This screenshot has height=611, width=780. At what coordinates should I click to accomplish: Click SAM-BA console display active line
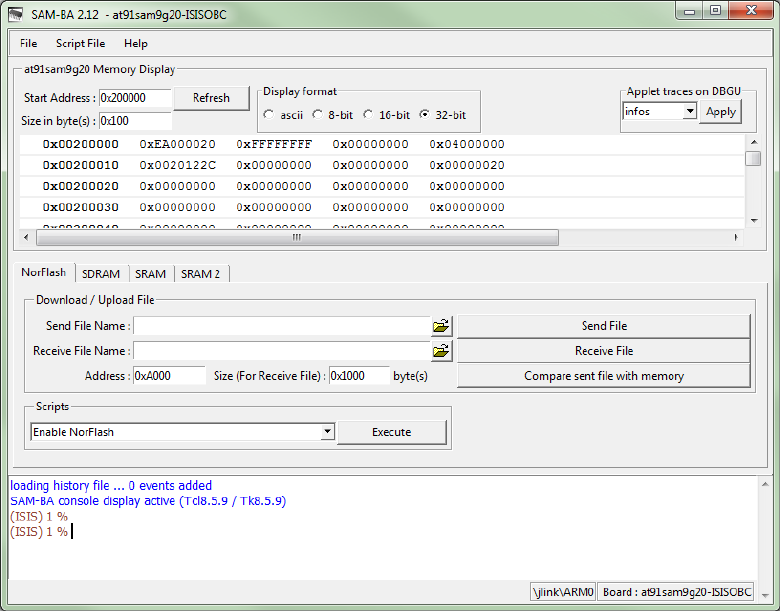pyautogui.click(x=148, y=501)
